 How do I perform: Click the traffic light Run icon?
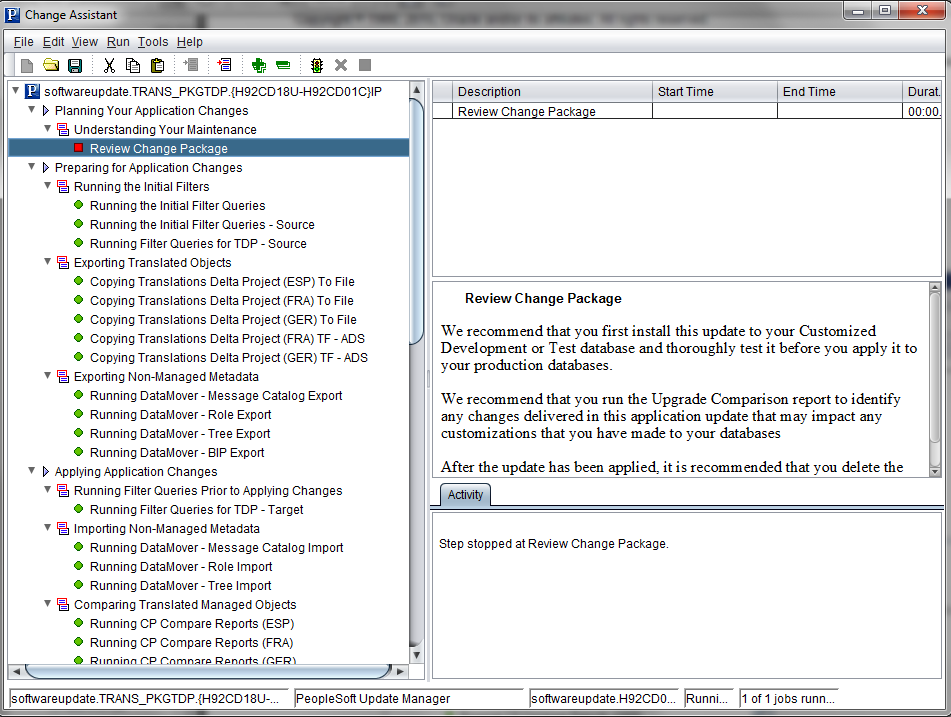(x=317, y=66)
